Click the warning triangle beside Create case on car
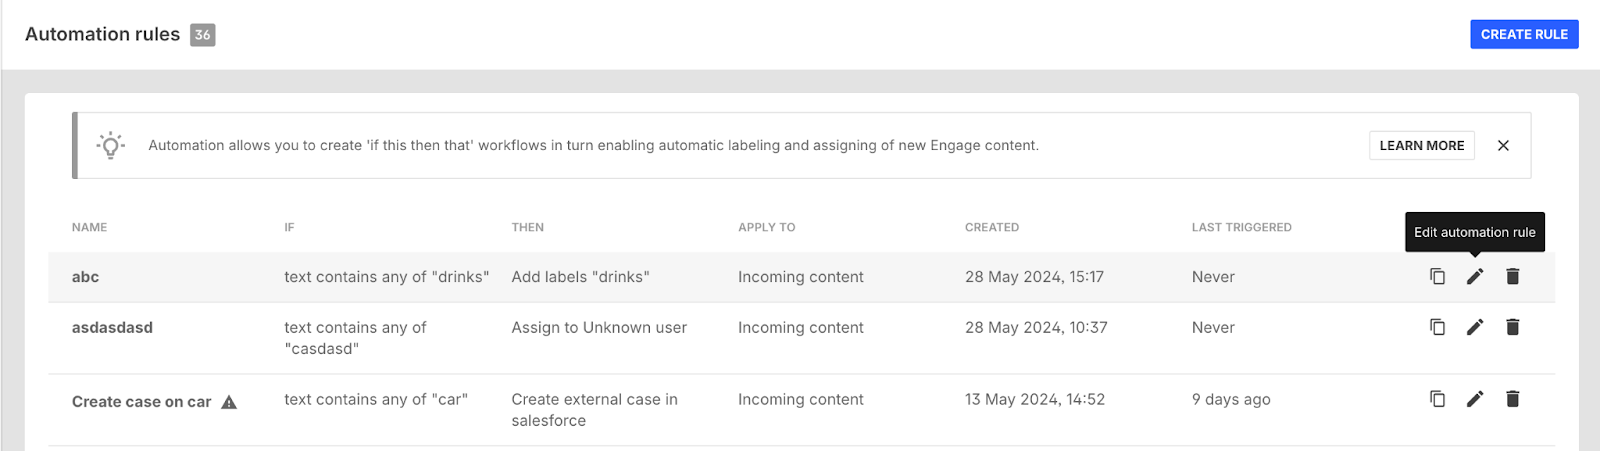 (x=229, y=402)
